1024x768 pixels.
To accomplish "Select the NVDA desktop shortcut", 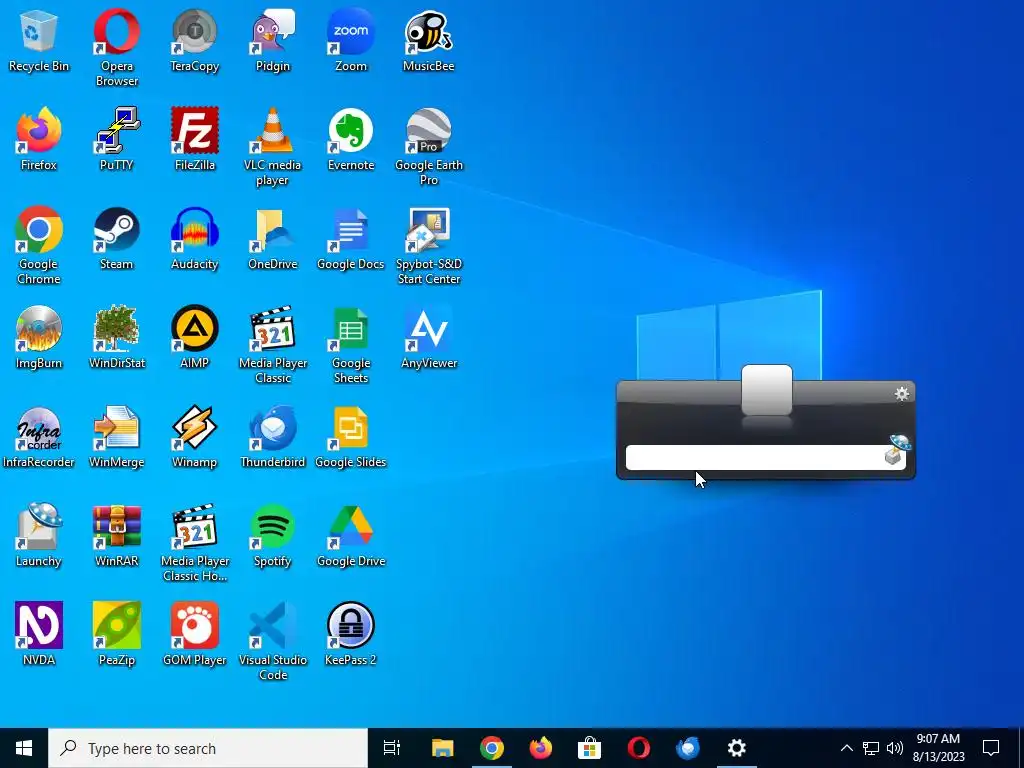I will coord(39,634).
